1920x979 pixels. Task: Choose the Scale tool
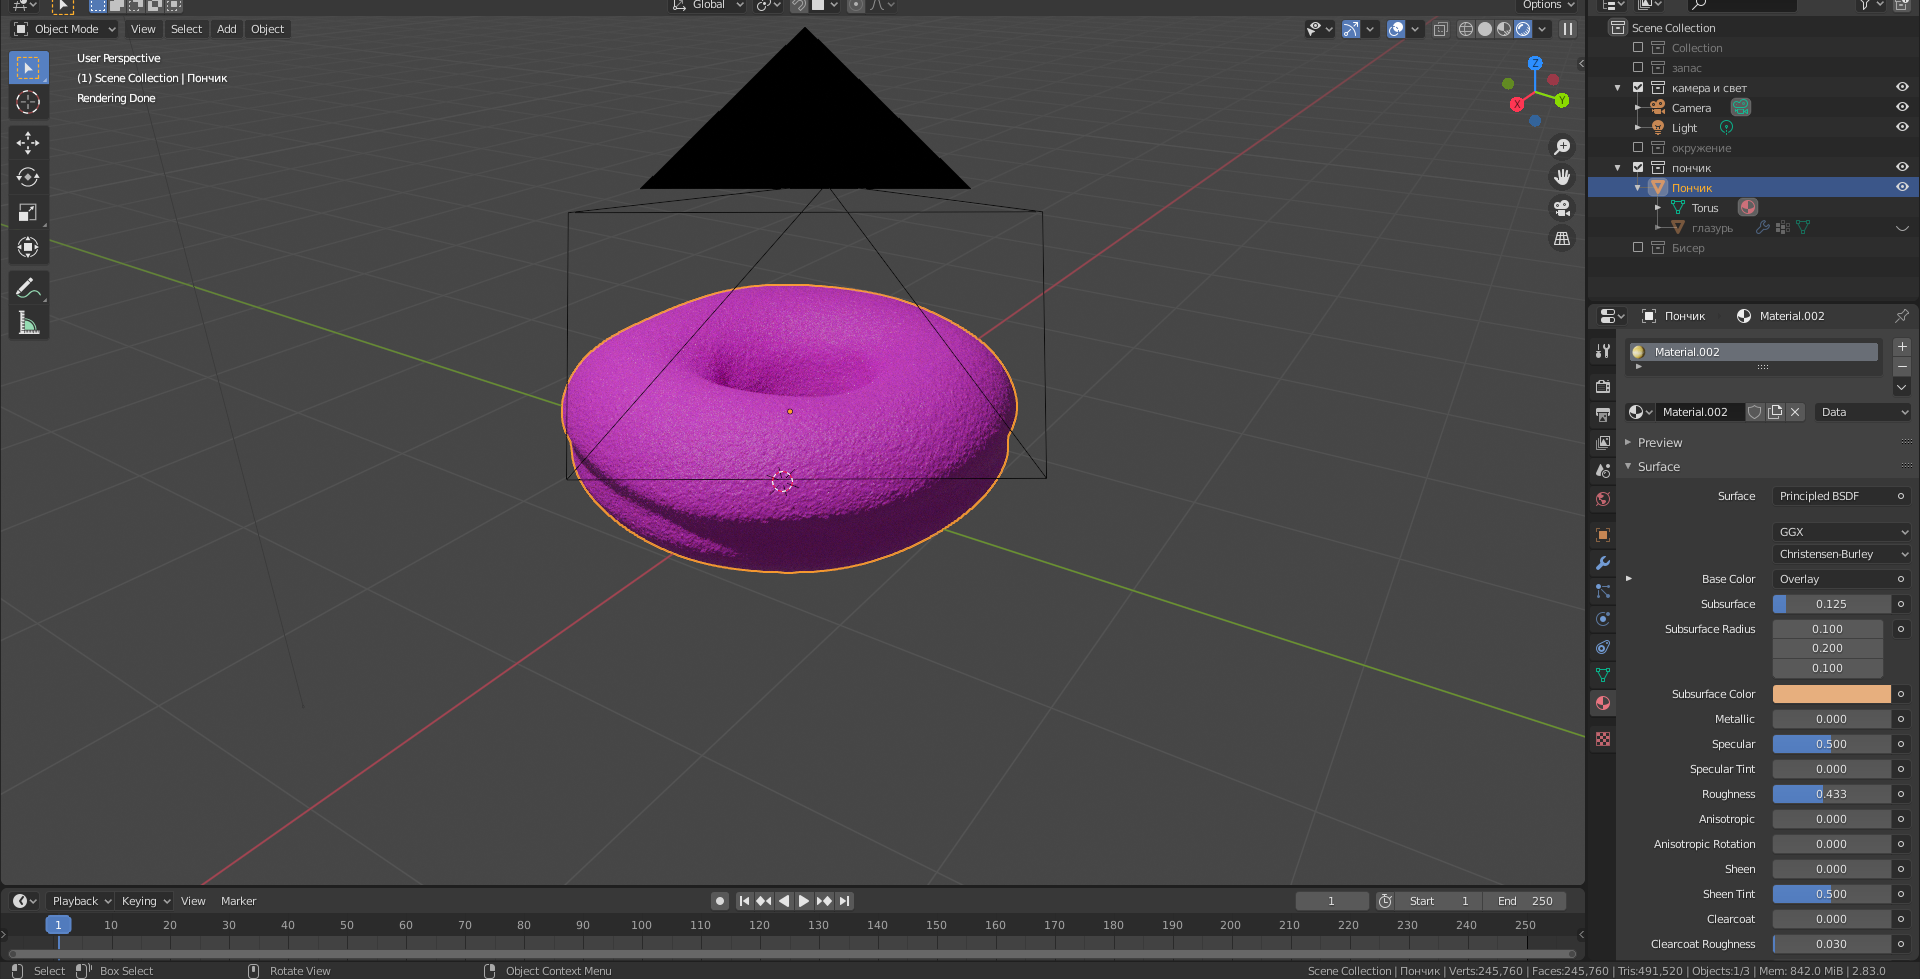[x=29, y=213]
